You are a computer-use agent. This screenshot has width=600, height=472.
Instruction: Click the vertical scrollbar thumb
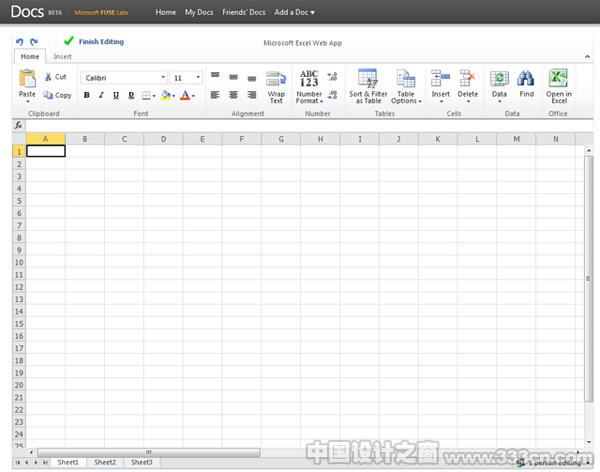589,279
